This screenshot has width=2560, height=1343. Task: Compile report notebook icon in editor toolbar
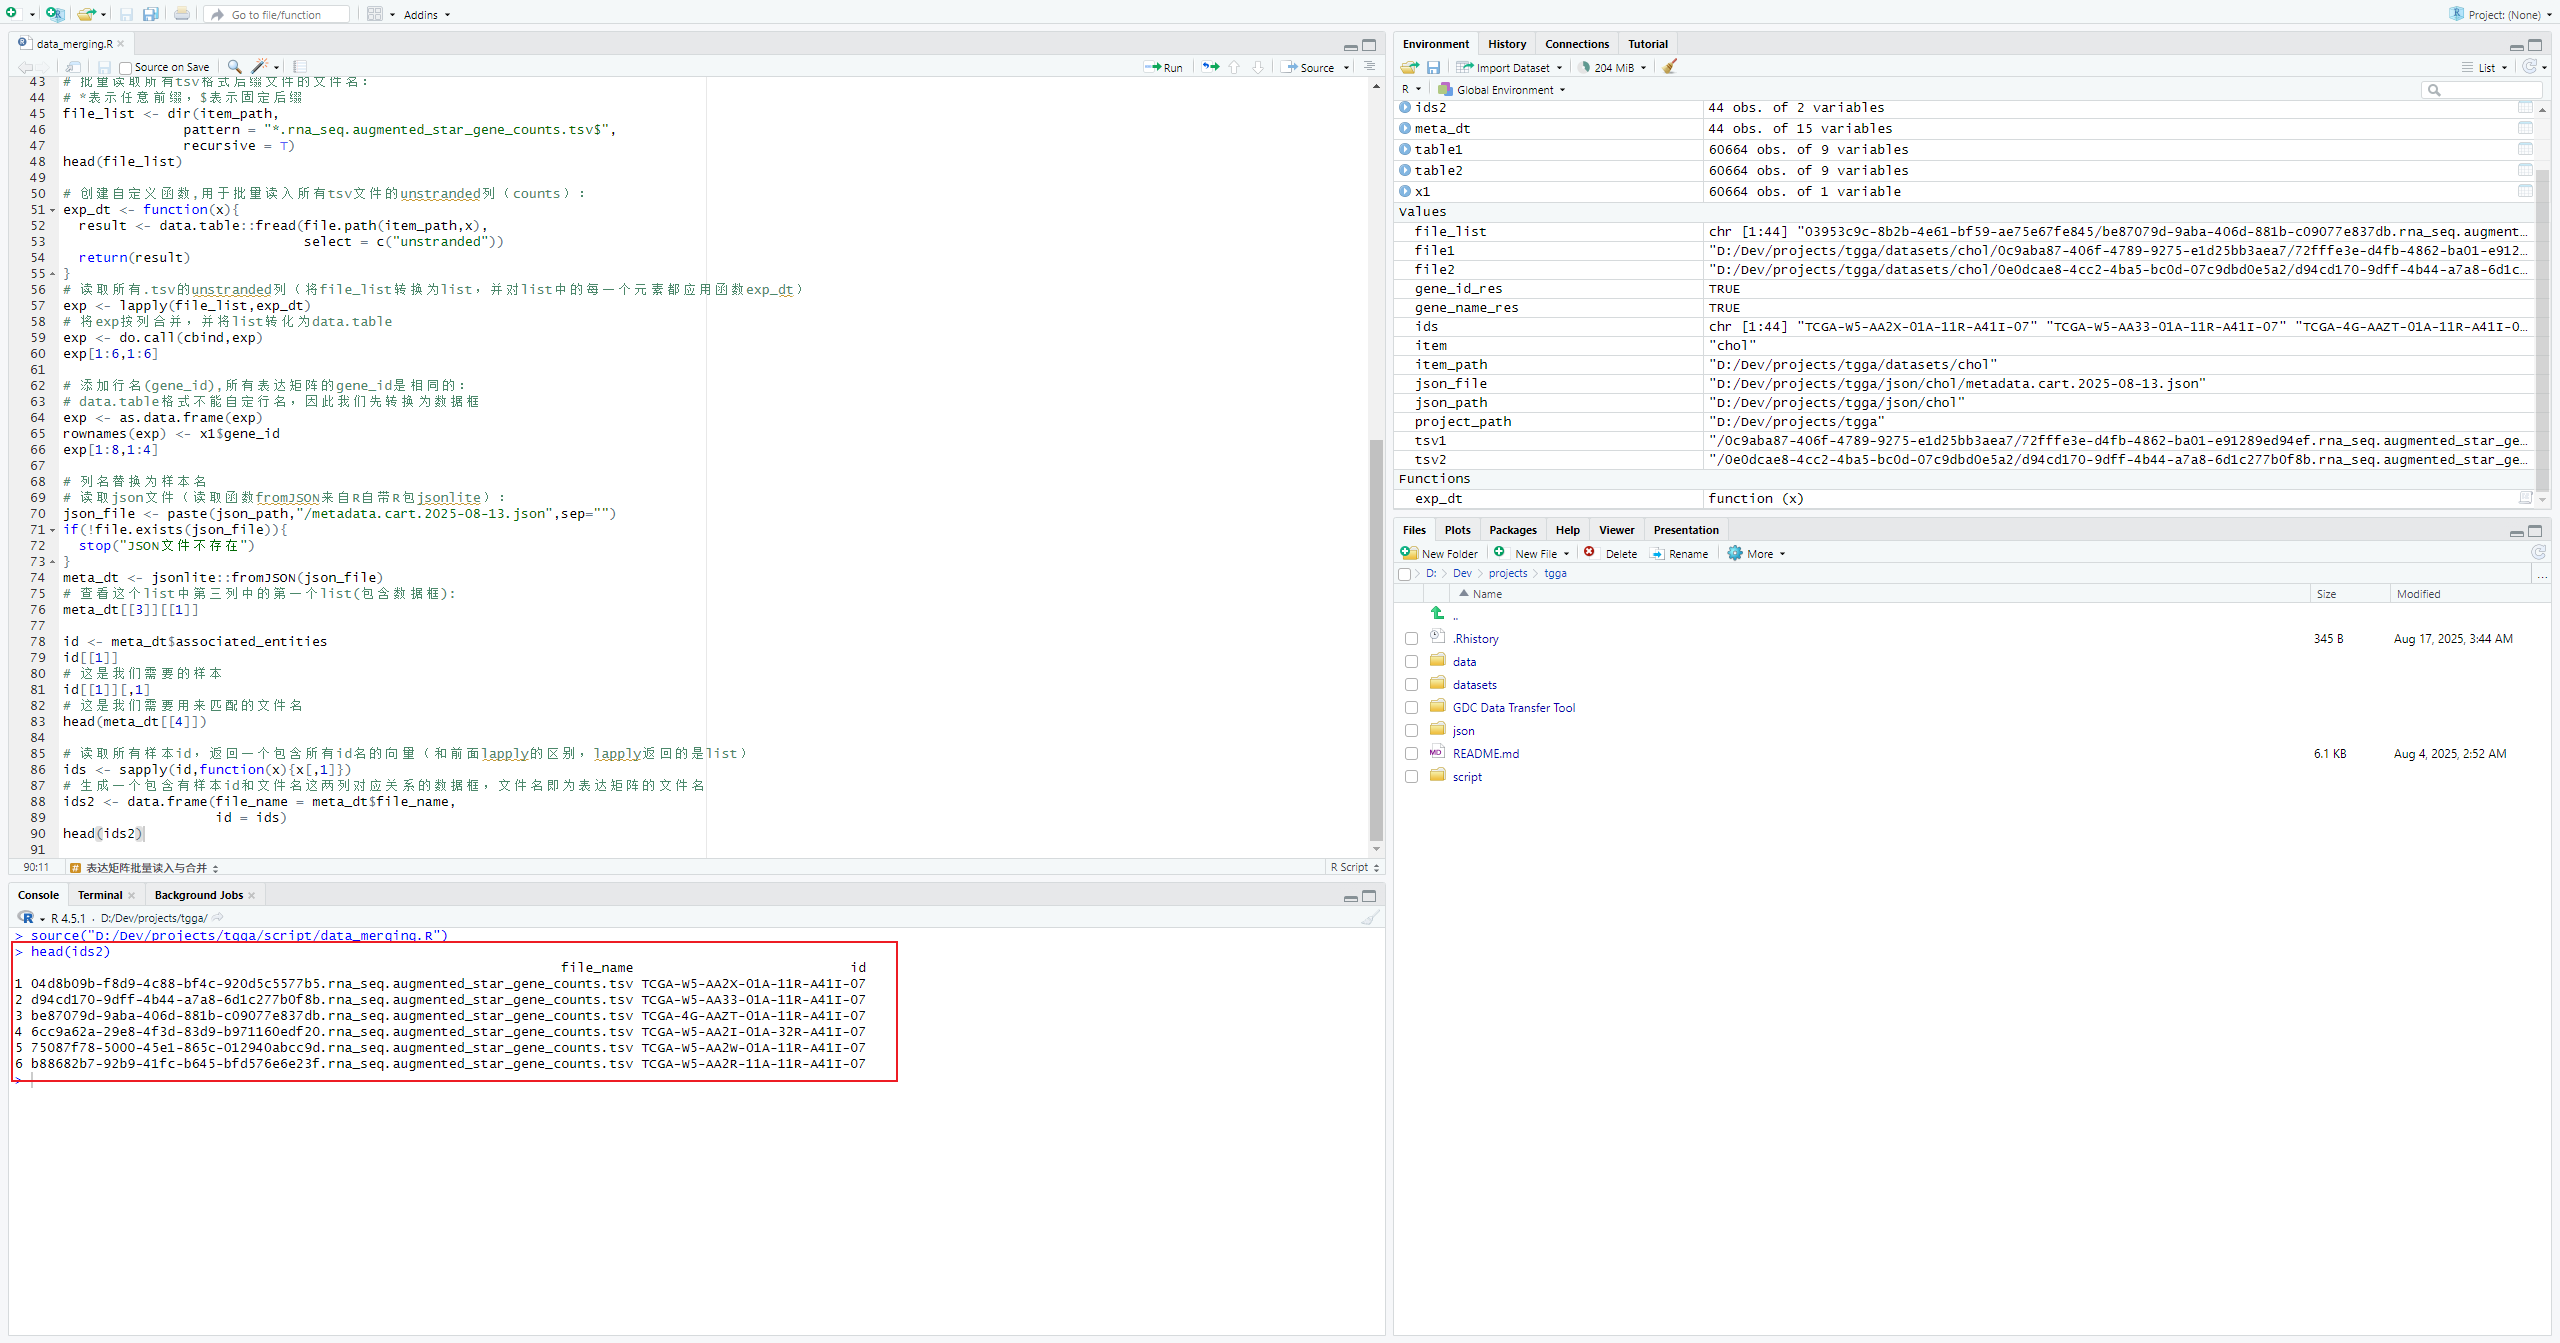point(300,67)
